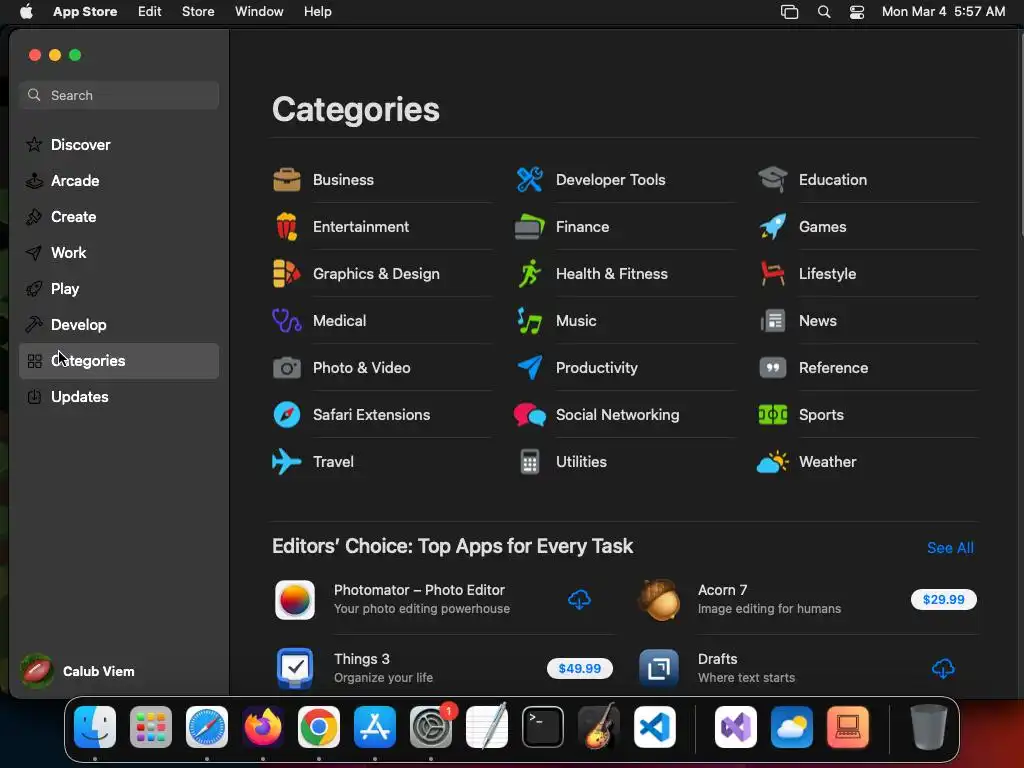Click into the Search field
Image resolution: width=1024 pixels, height=768 pixels.
pos(119,95)
